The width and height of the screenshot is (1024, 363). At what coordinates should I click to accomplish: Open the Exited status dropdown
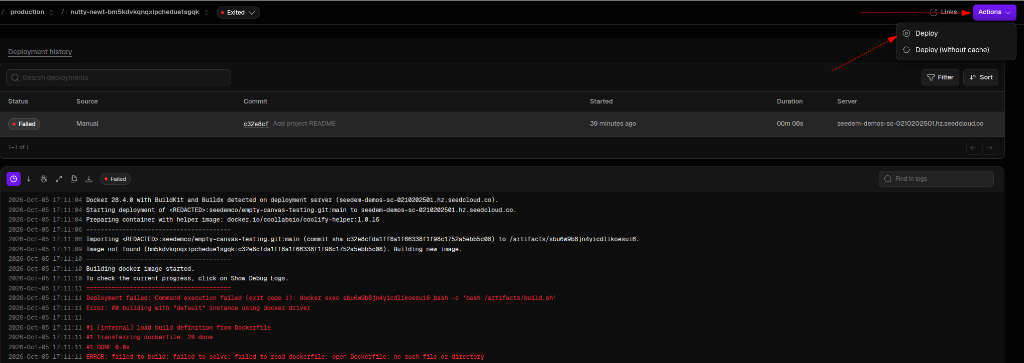click(238, 12)
